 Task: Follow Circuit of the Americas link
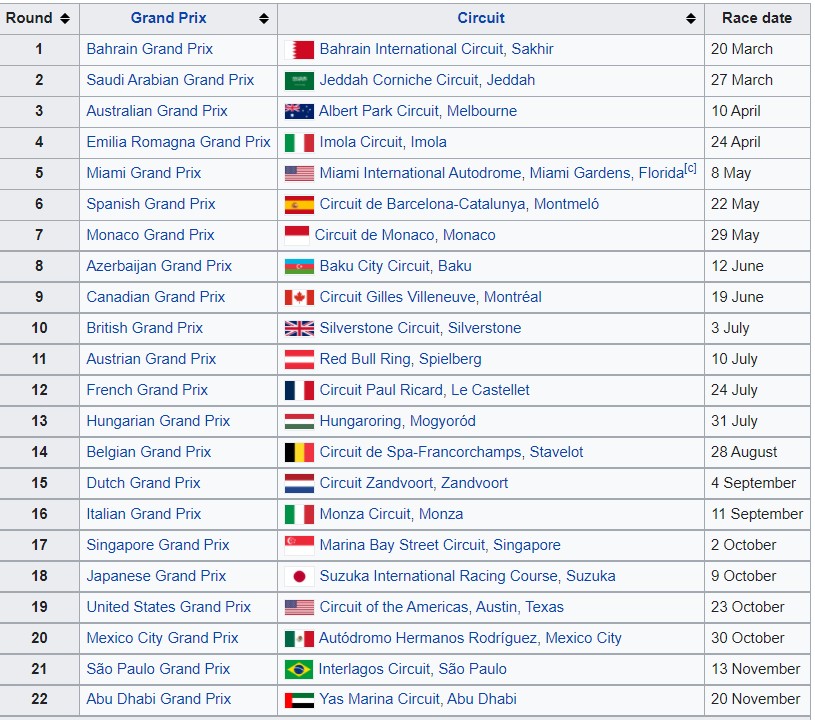393,607
